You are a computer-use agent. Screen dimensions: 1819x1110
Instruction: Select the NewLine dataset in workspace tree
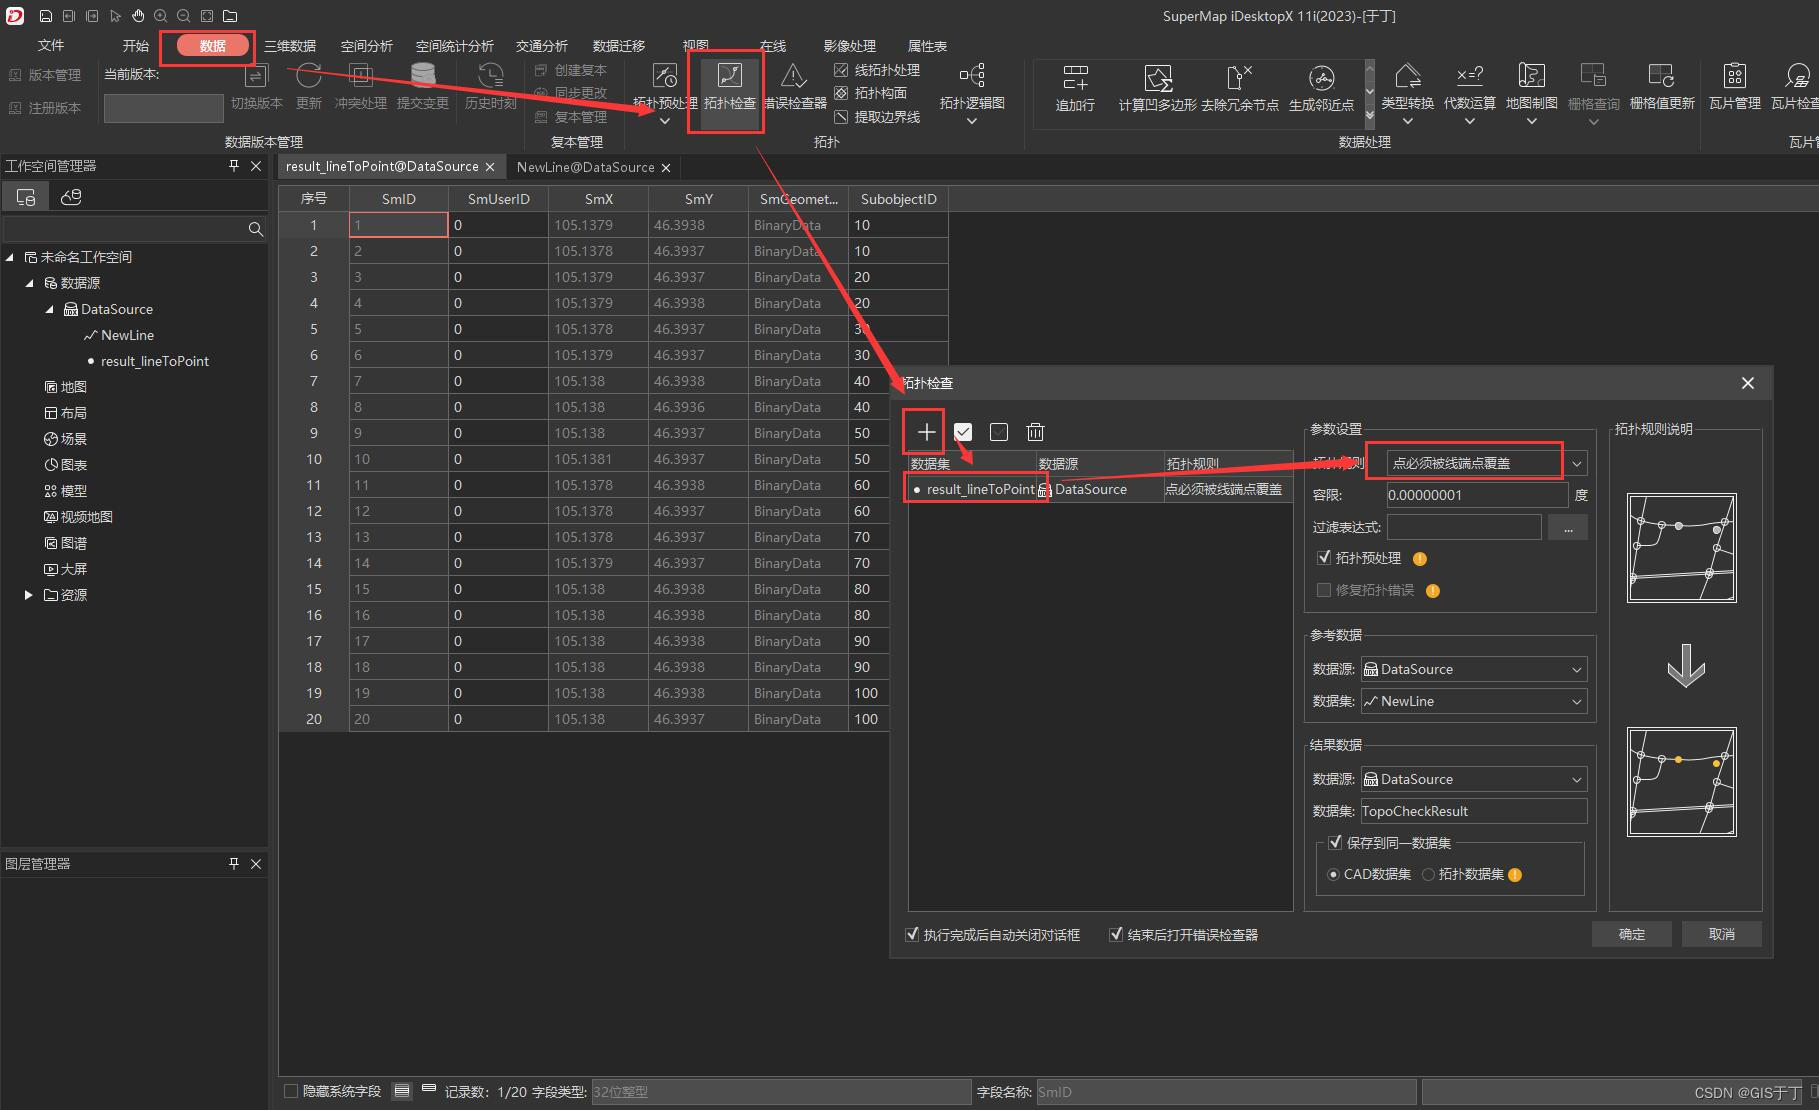tap(127, 335)
